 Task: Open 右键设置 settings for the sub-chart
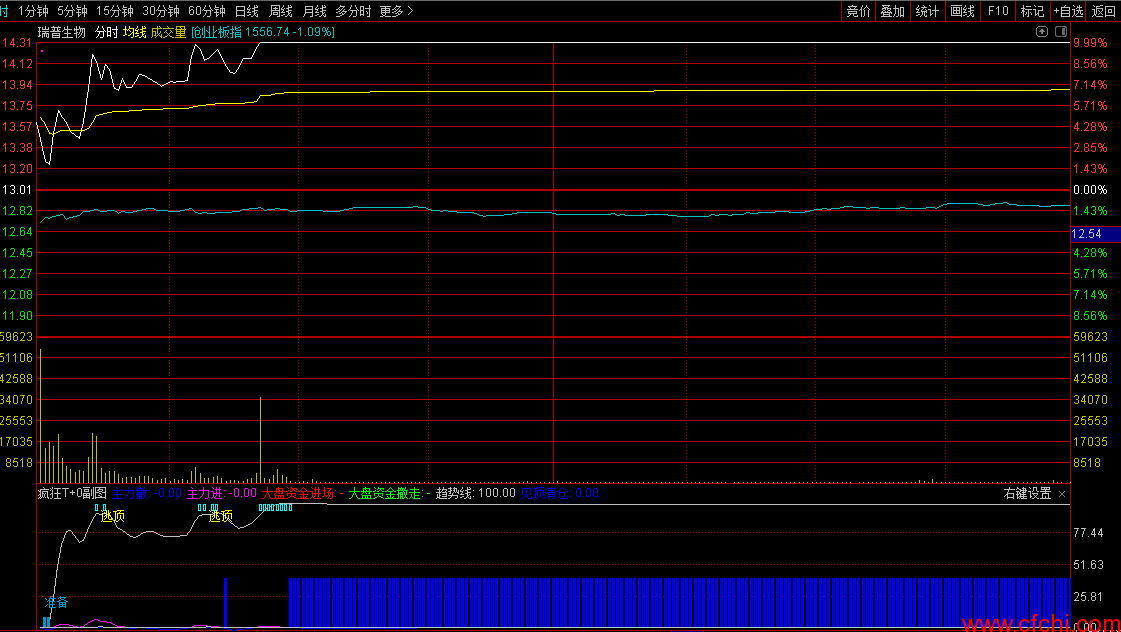(1027, 494)
